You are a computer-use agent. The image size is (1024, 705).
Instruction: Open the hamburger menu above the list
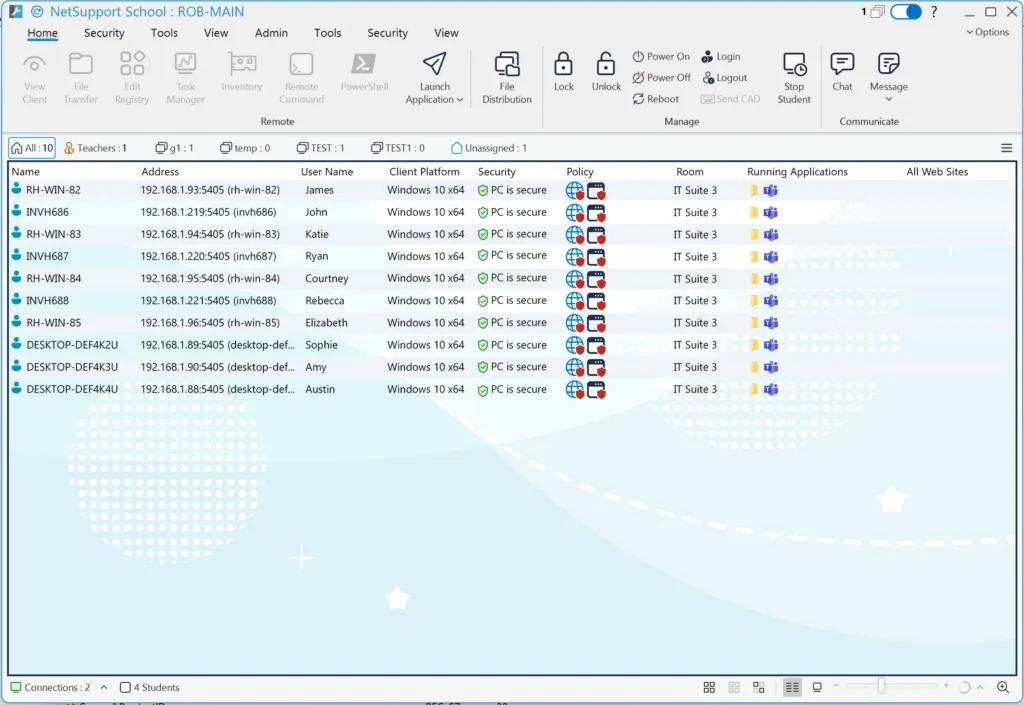[1006, 148]
